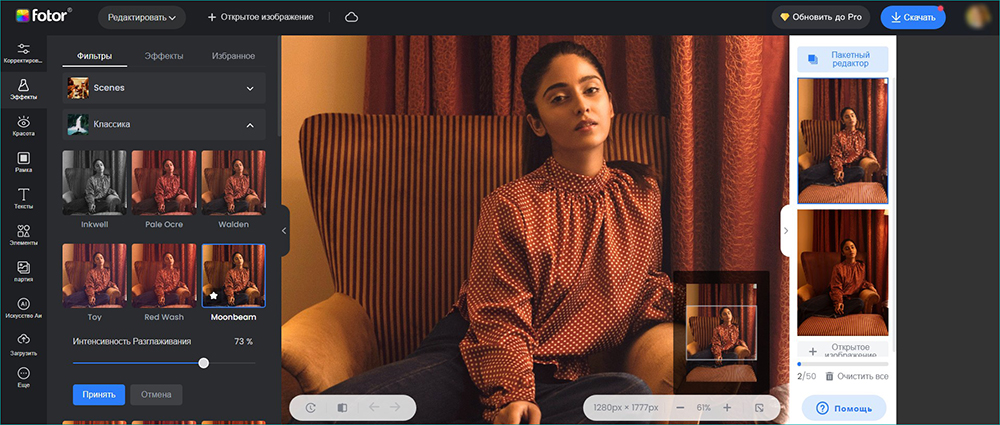1000x425 pixels.
Task: Select the Красота beauty tool icon
Action: (x=23, y=125)
